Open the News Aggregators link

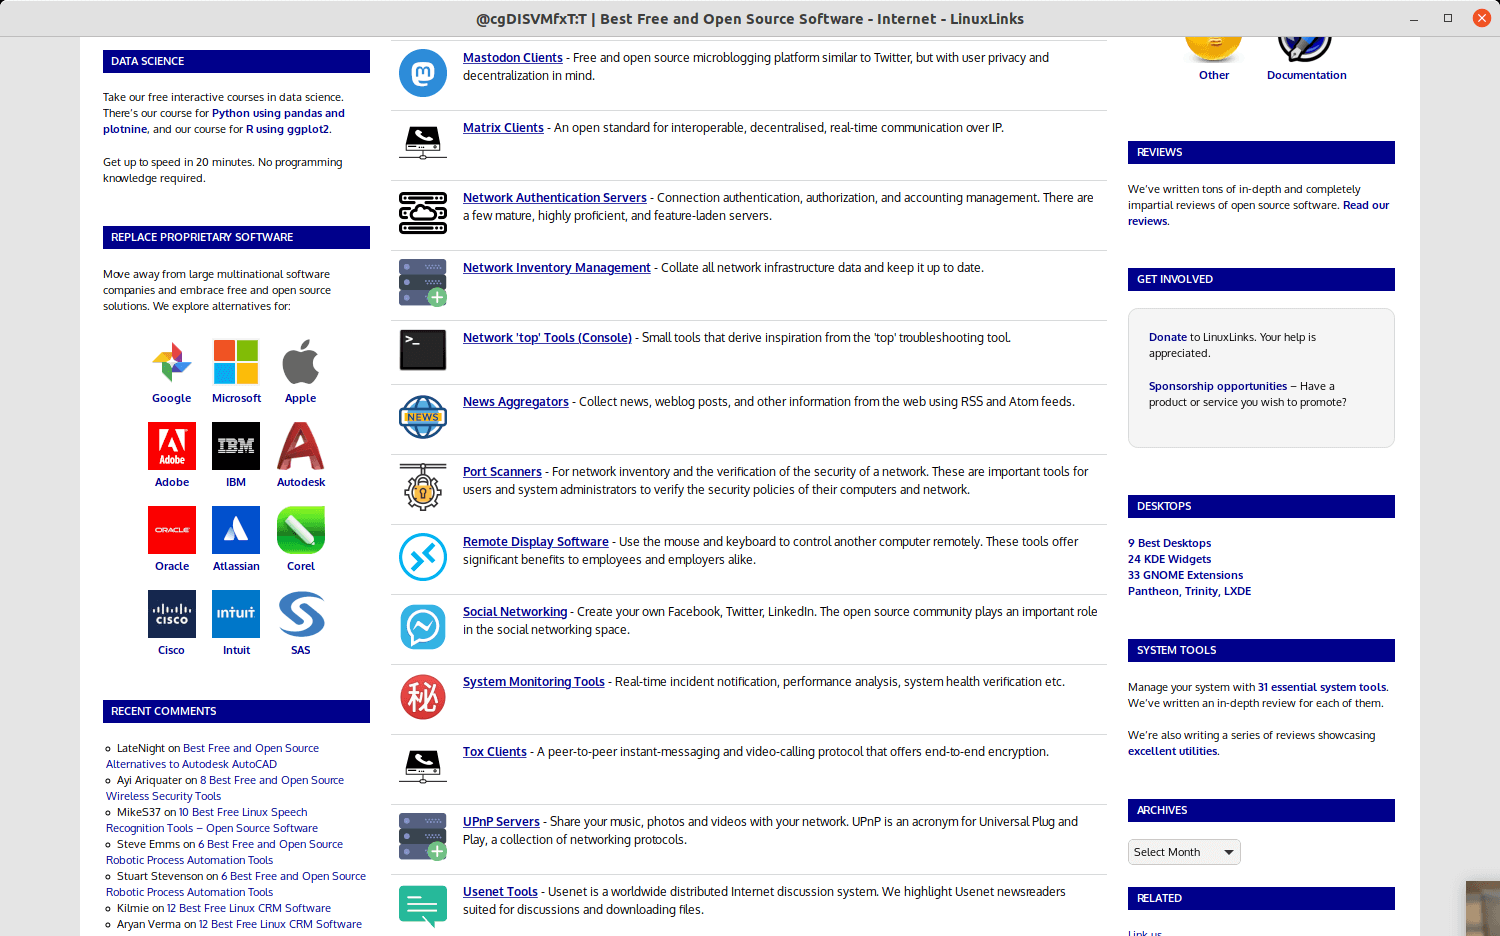516,402
